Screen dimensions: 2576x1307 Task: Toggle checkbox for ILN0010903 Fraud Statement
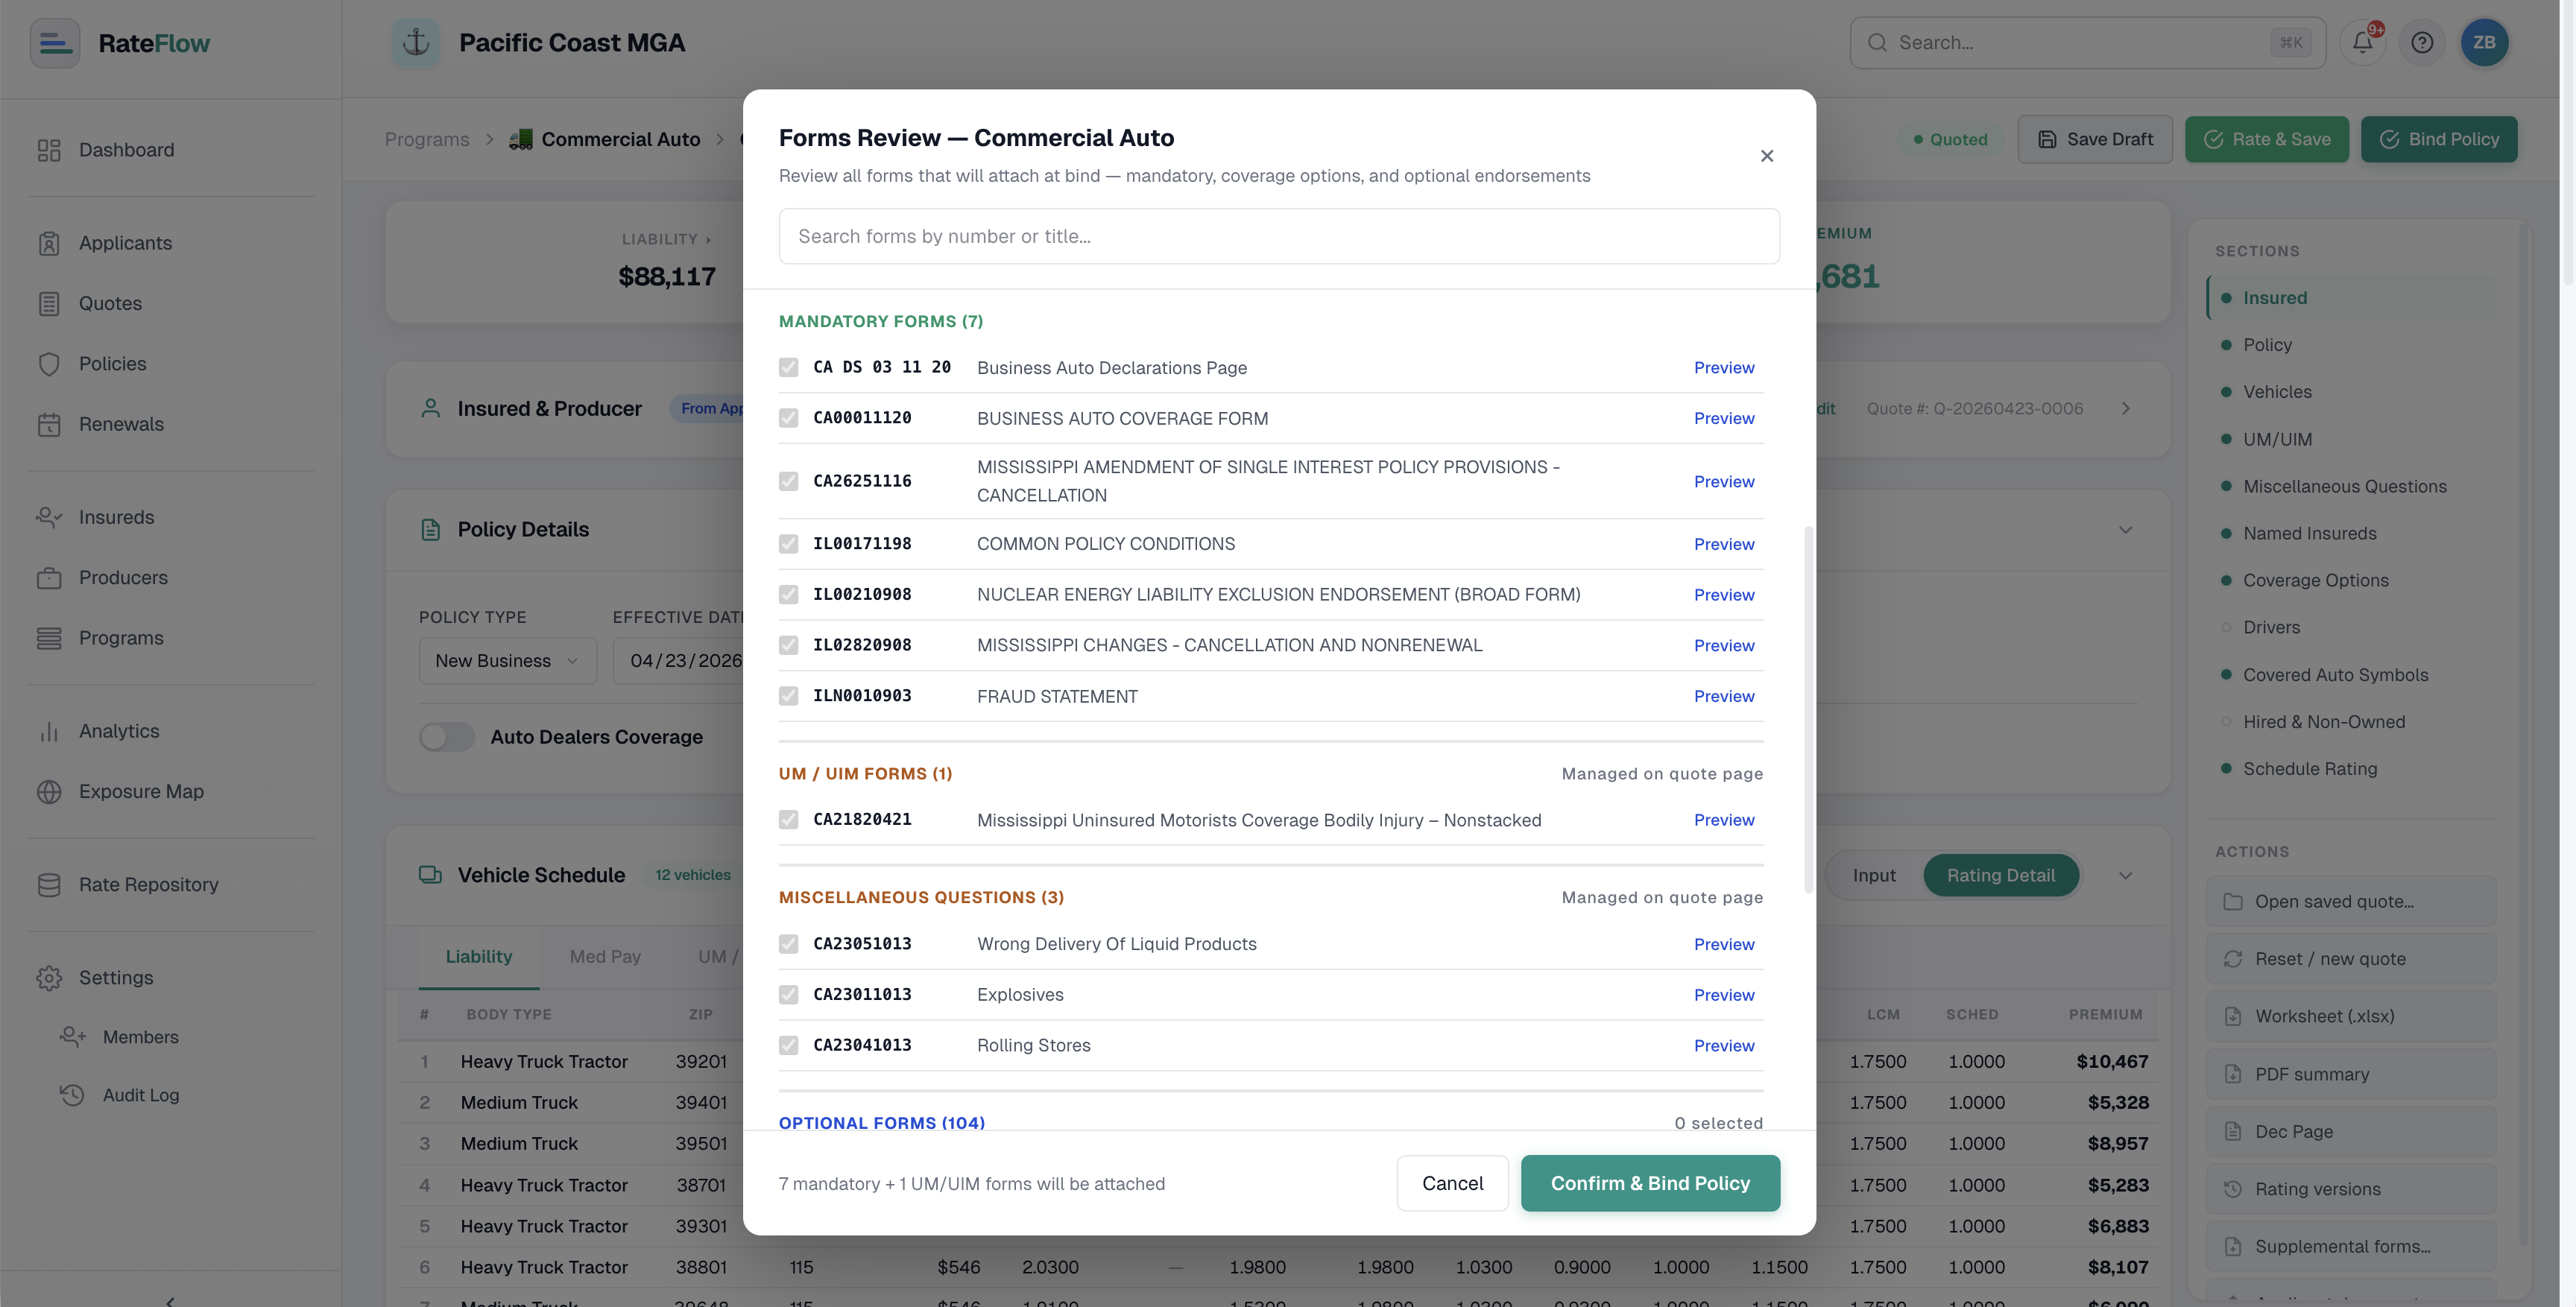pyautogui.click(x=789, y=696)
